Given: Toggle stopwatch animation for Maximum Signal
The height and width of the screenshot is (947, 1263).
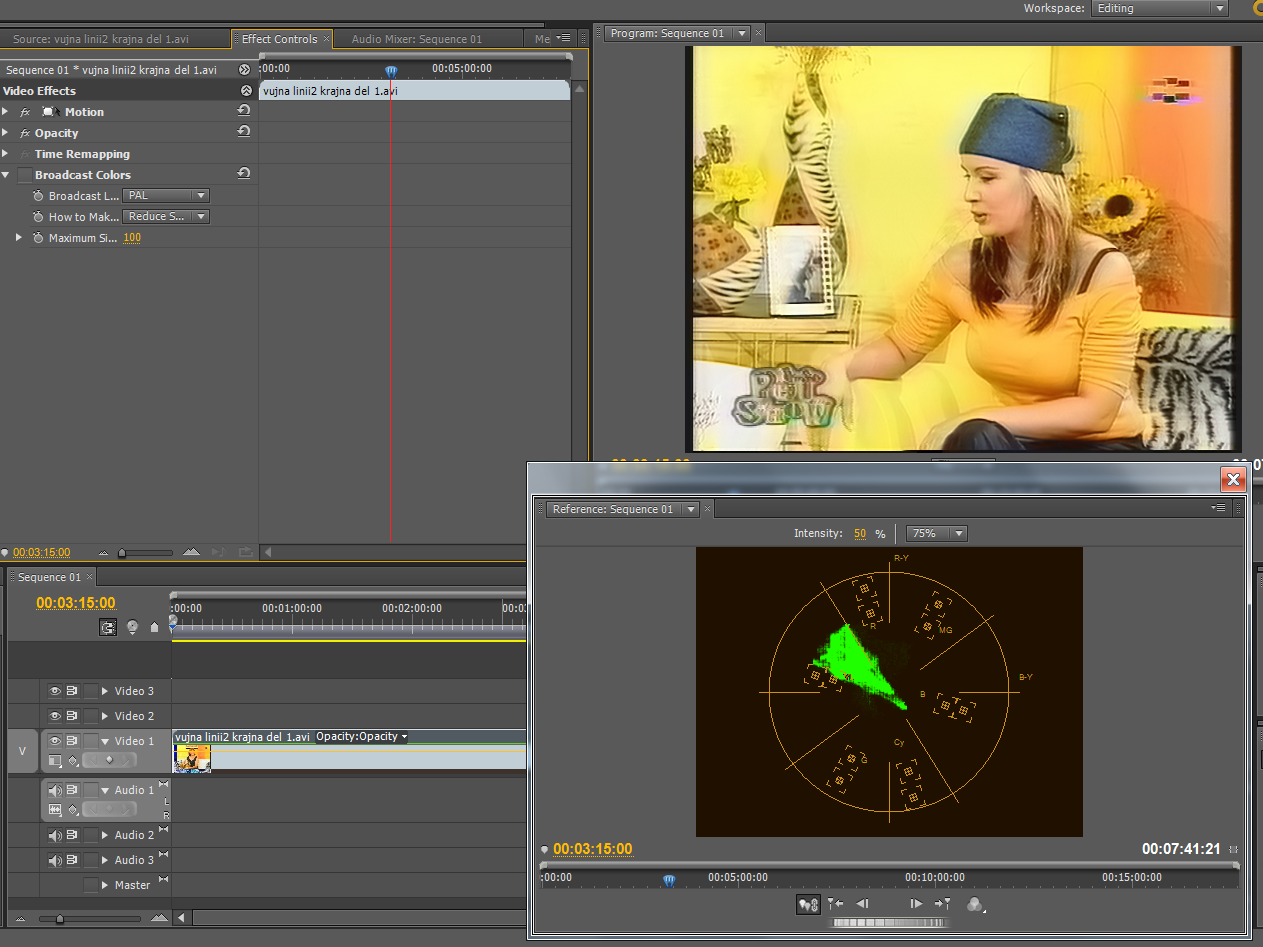Looking at the screenshot, I should click(x=38, y=238).
